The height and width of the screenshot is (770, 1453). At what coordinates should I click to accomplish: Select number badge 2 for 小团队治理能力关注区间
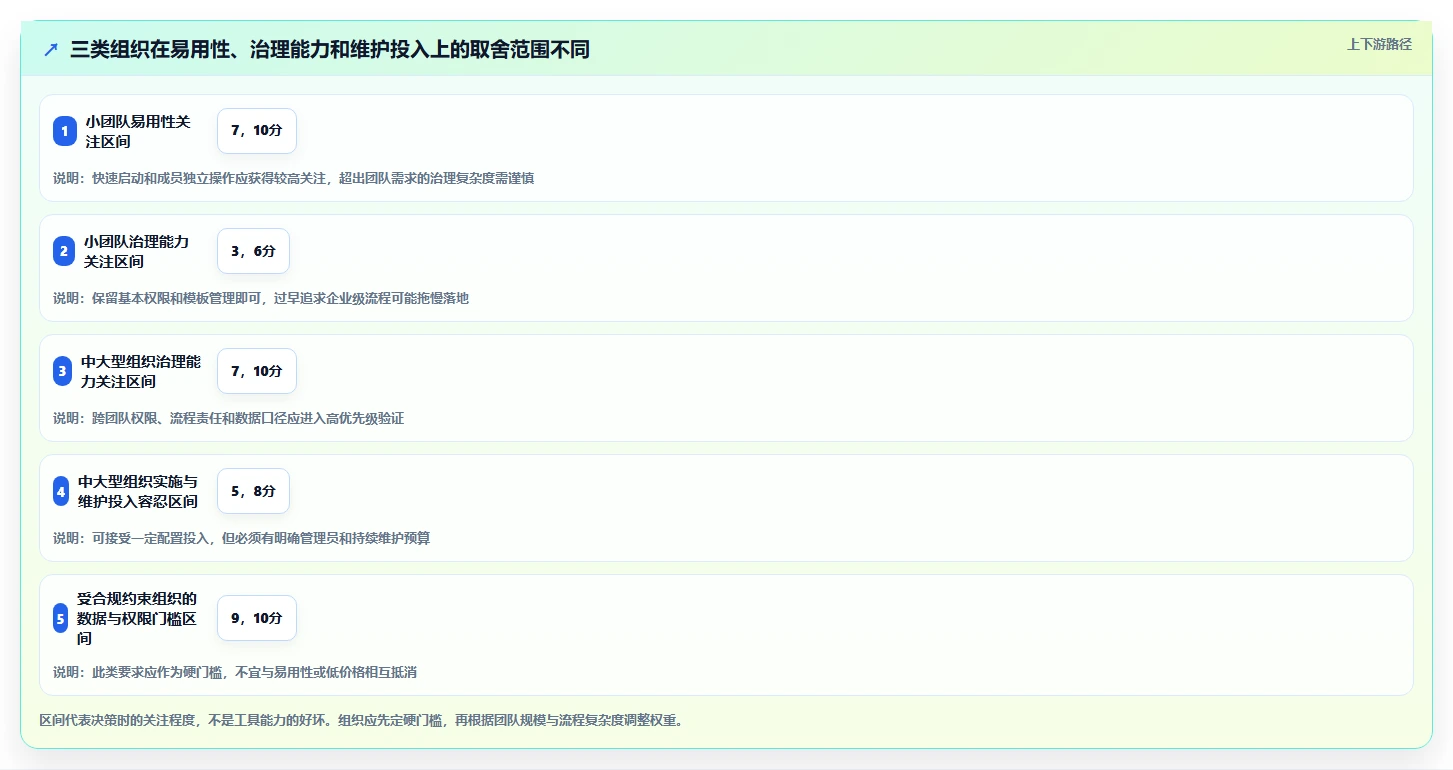point(64,251)
